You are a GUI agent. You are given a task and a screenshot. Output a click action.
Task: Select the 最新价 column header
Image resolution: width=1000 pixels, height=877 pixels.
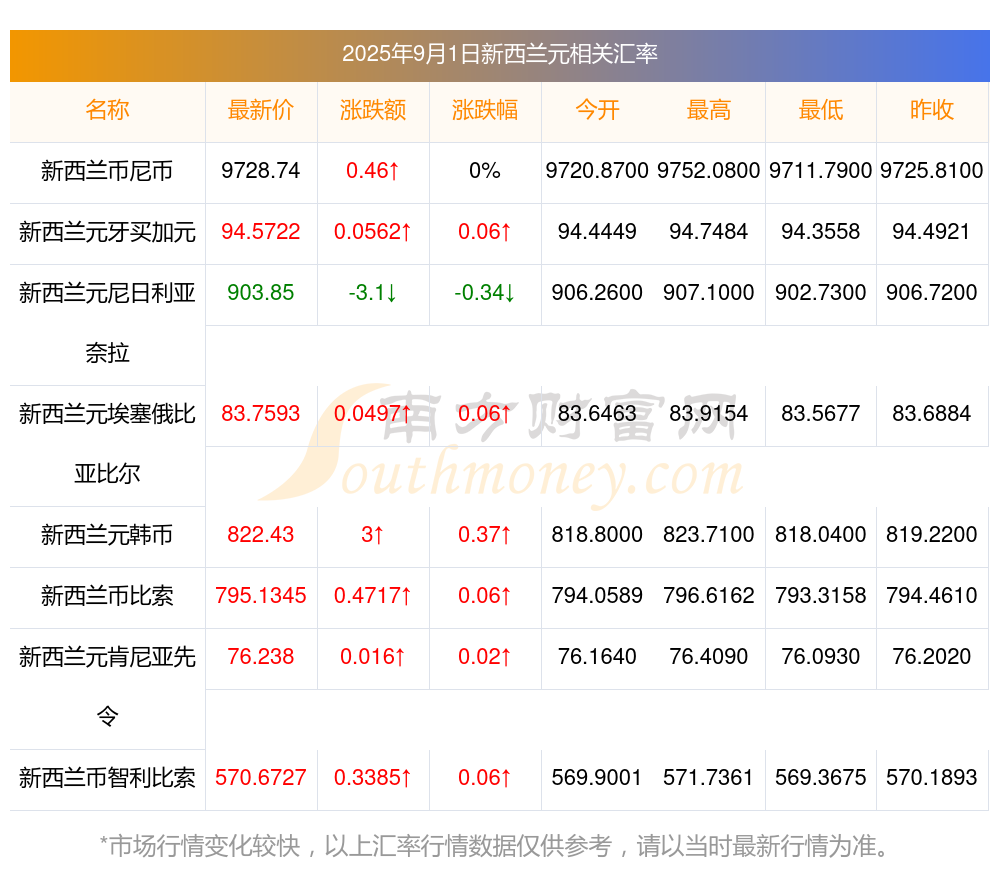261,110
